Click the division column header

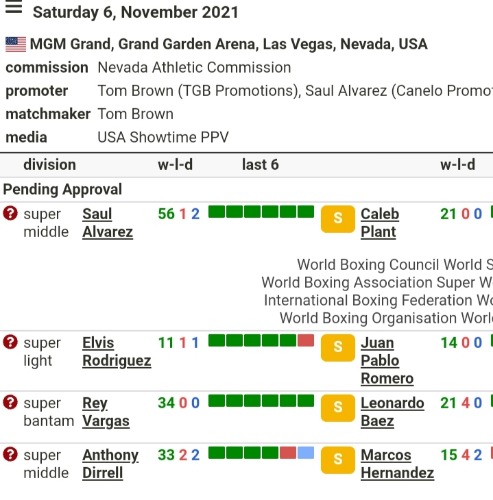[50, 165]
